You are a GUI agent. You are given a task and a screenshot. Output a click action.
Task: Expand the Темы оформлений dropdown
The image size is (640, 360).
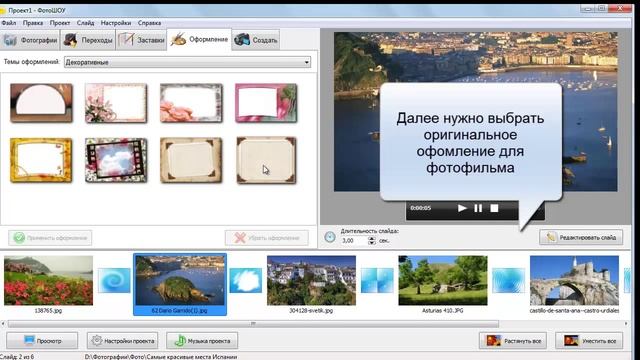click(187, 62)
